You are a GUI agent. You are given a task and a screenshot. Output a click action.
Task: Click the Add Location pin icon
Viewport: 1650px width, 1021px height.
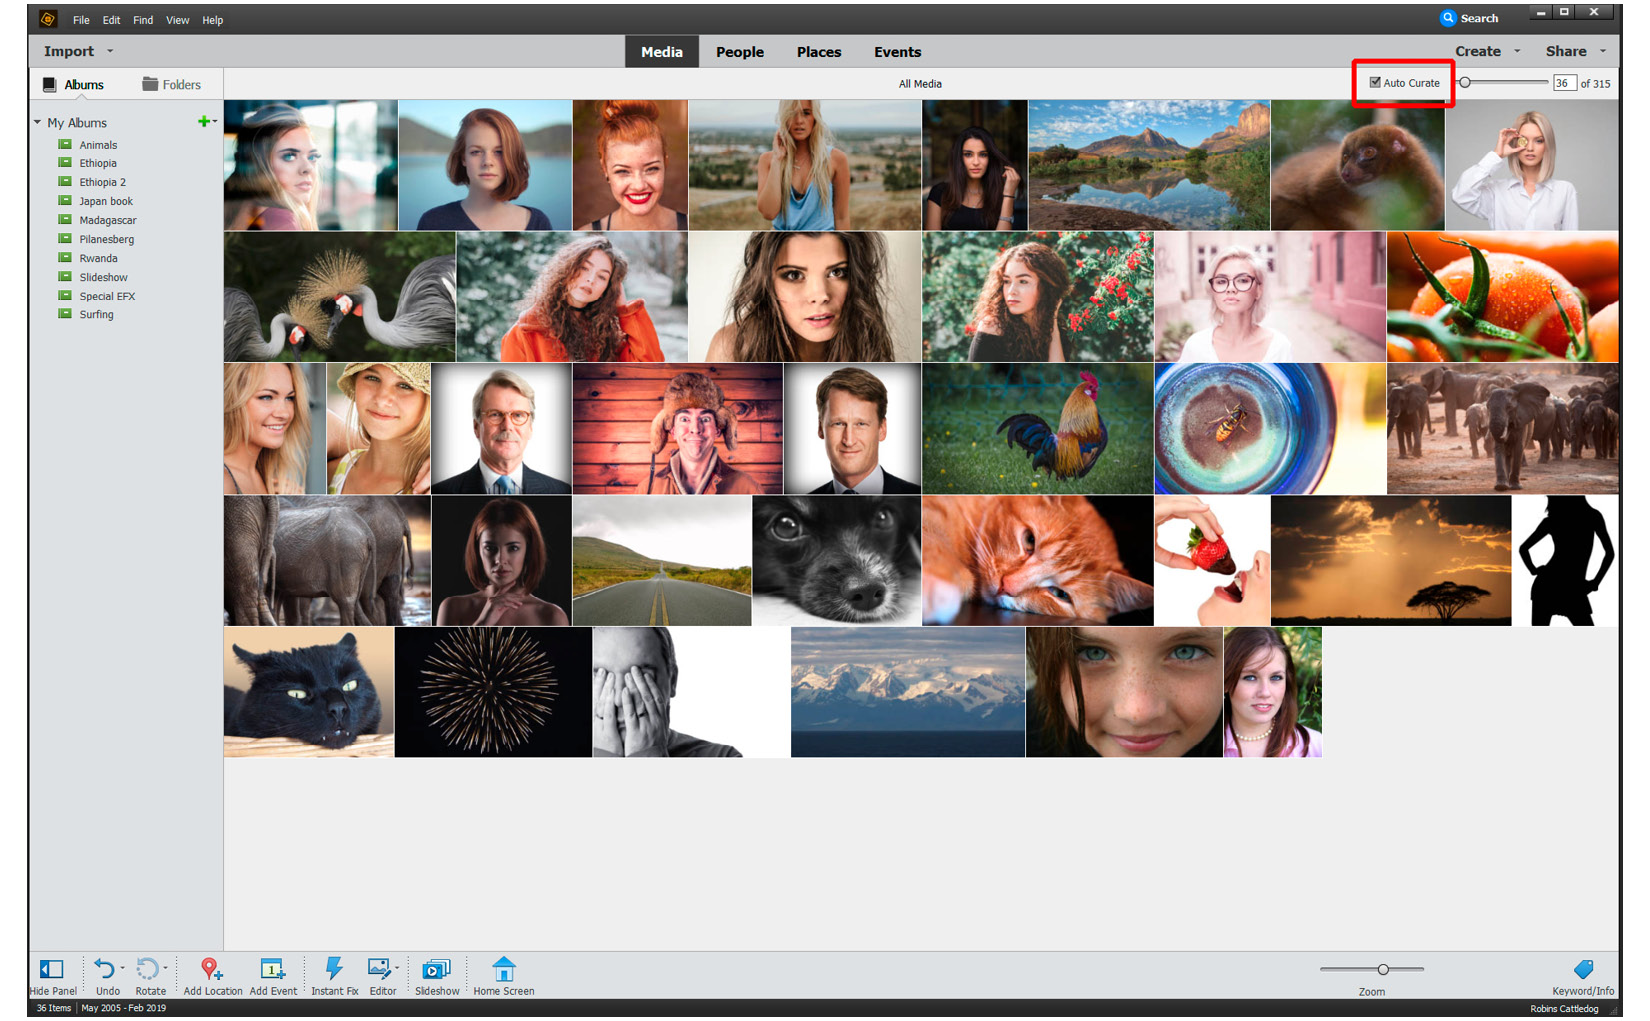(211, 968)
